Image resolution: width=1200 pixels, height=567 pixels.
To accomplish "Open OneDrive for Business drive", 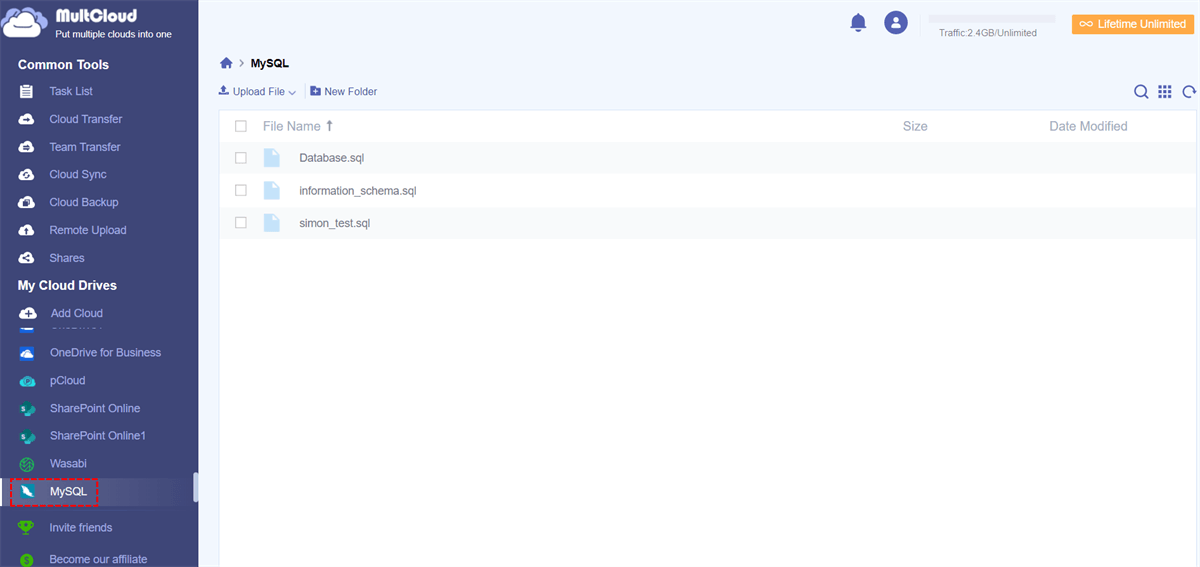I will click(105, 353).
